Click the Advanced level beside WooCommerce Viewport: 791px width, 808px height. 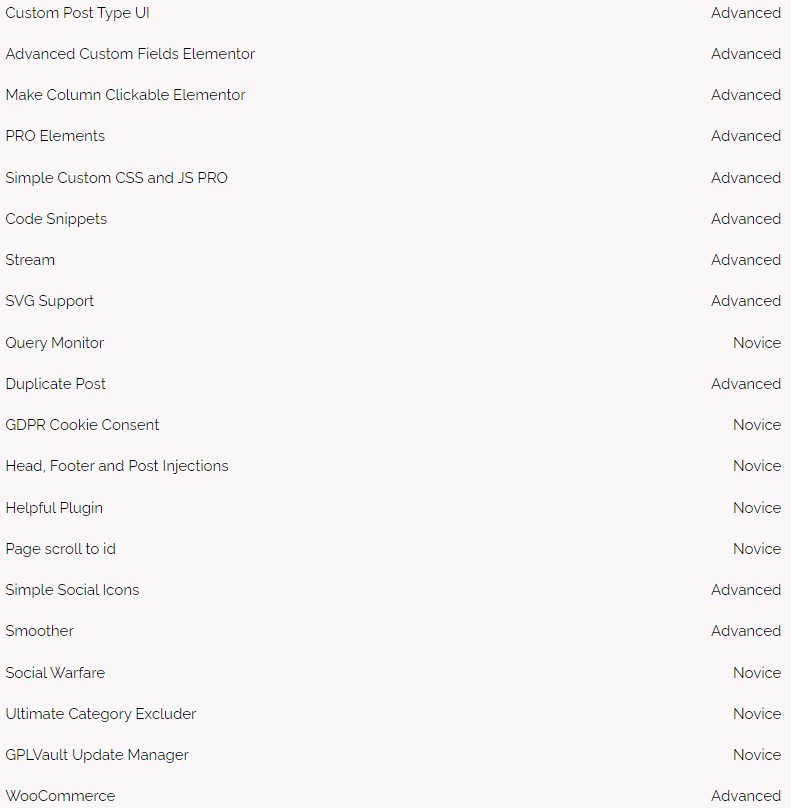745,796
